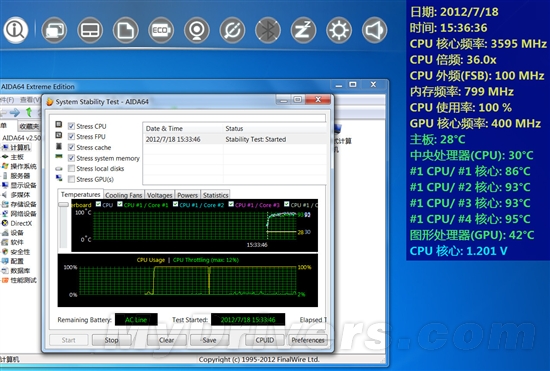
Task: Select 显示设备 in the AIDA64 tree
Action: point(23,185)
